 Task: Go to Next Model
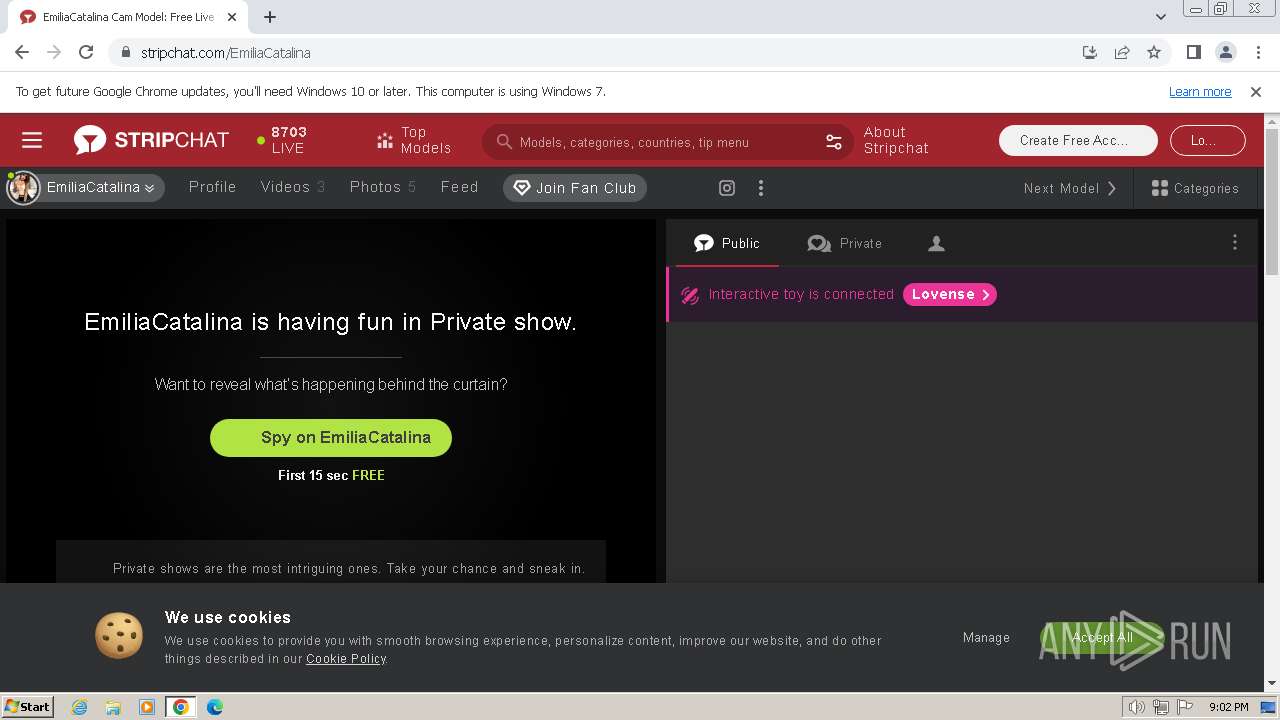pyautogui.click(x=1070, y=188)
